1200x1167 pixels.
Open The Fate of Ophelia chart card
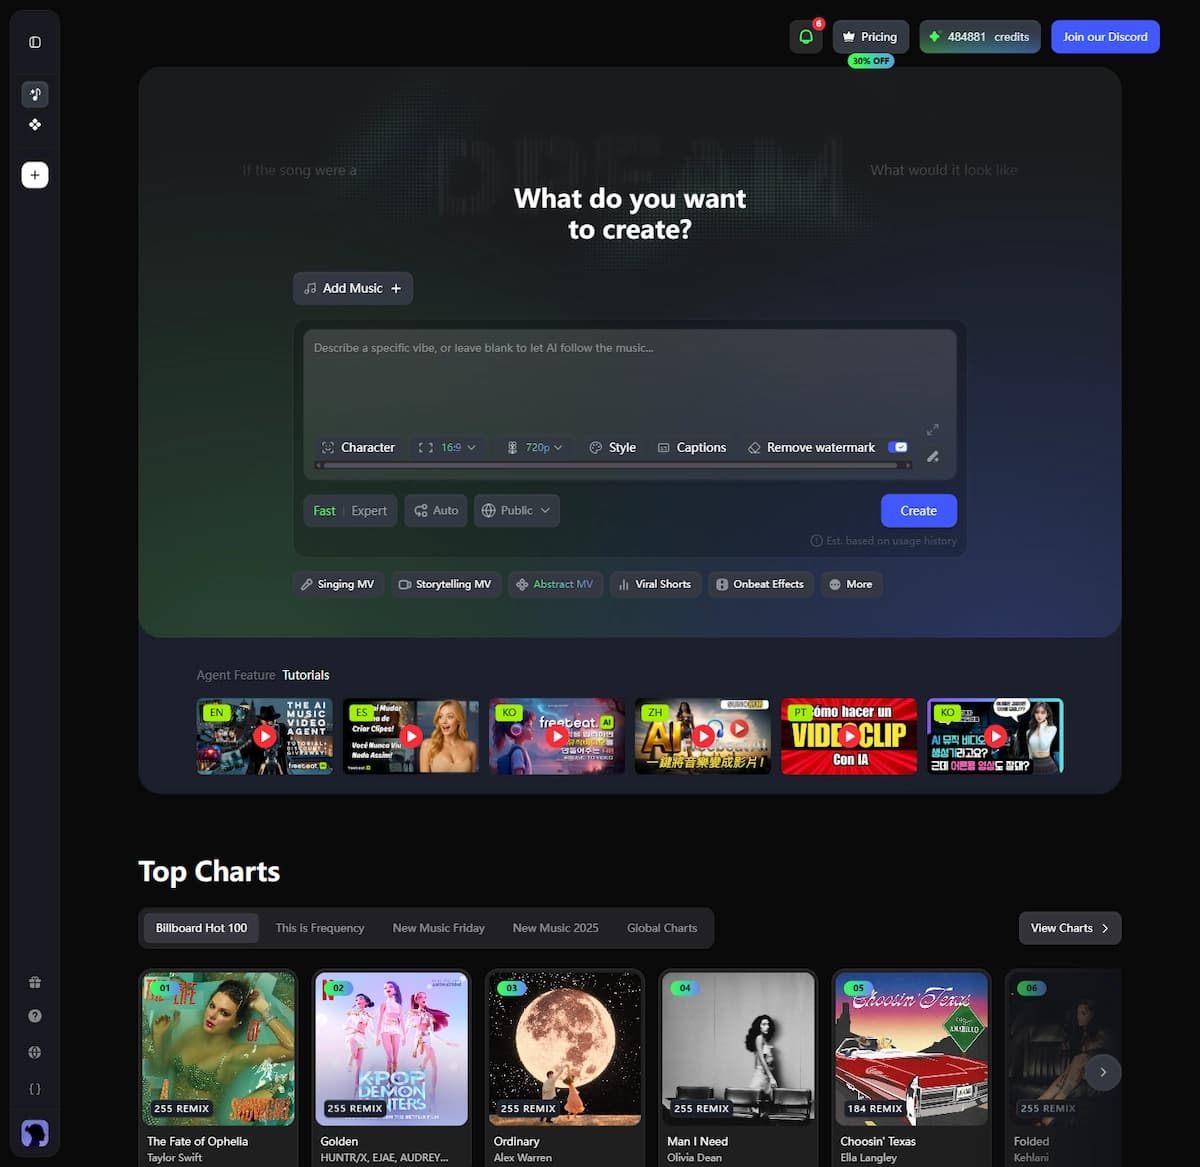218,1067
